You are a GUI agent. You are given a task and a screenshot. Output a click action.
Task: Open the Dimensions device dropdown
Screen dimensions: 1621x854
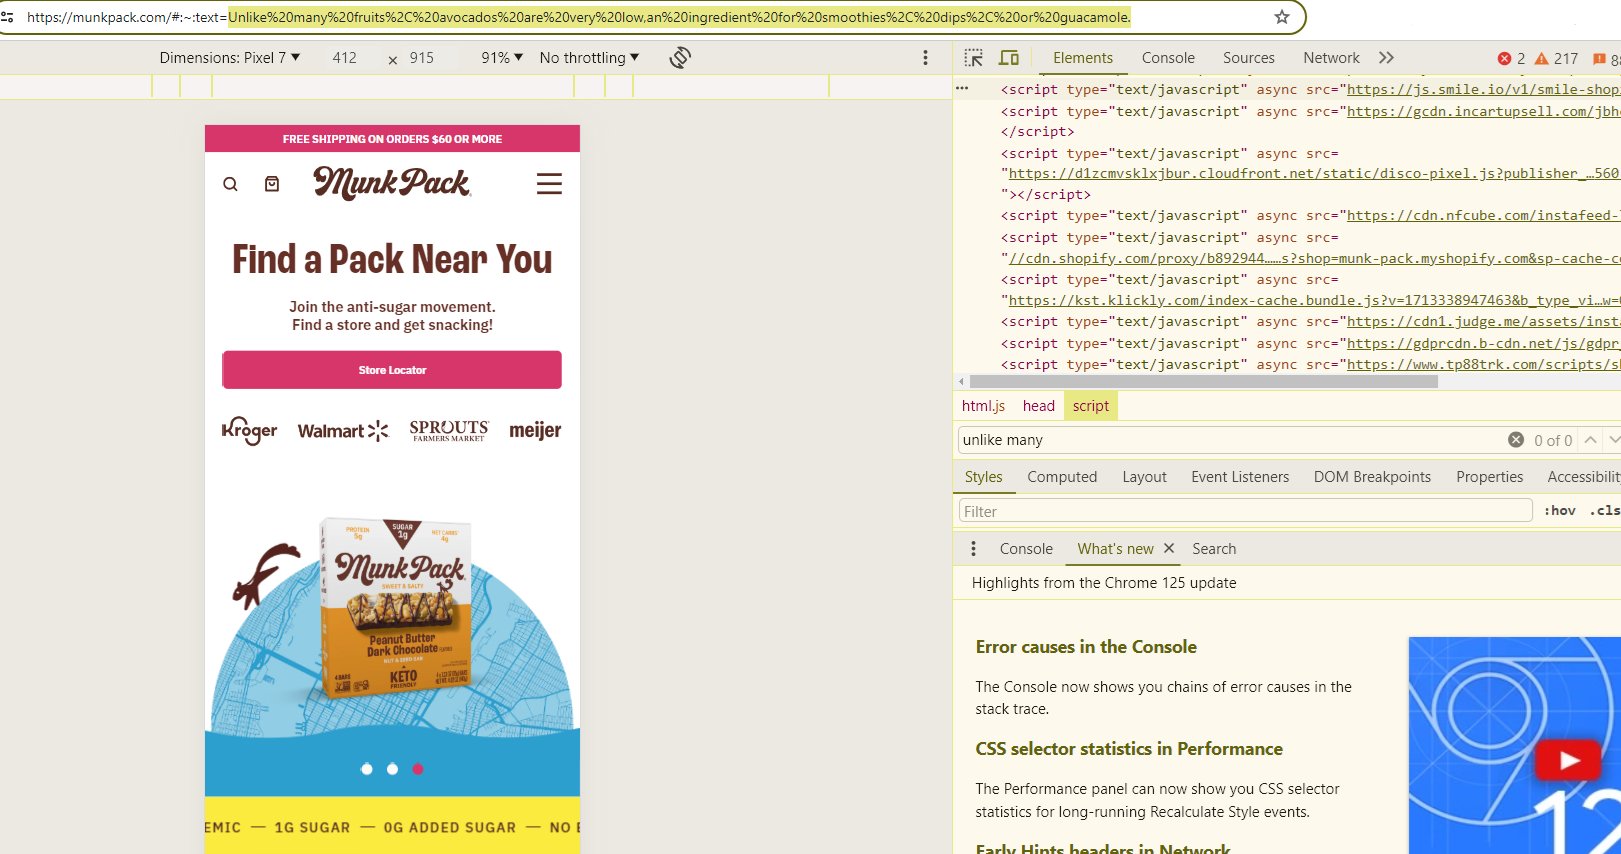[230, 58]
